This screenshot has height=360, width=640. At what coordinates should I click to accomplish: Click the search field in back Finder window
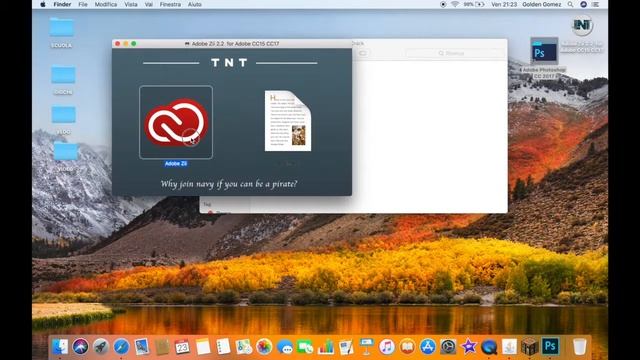[454, 53]
